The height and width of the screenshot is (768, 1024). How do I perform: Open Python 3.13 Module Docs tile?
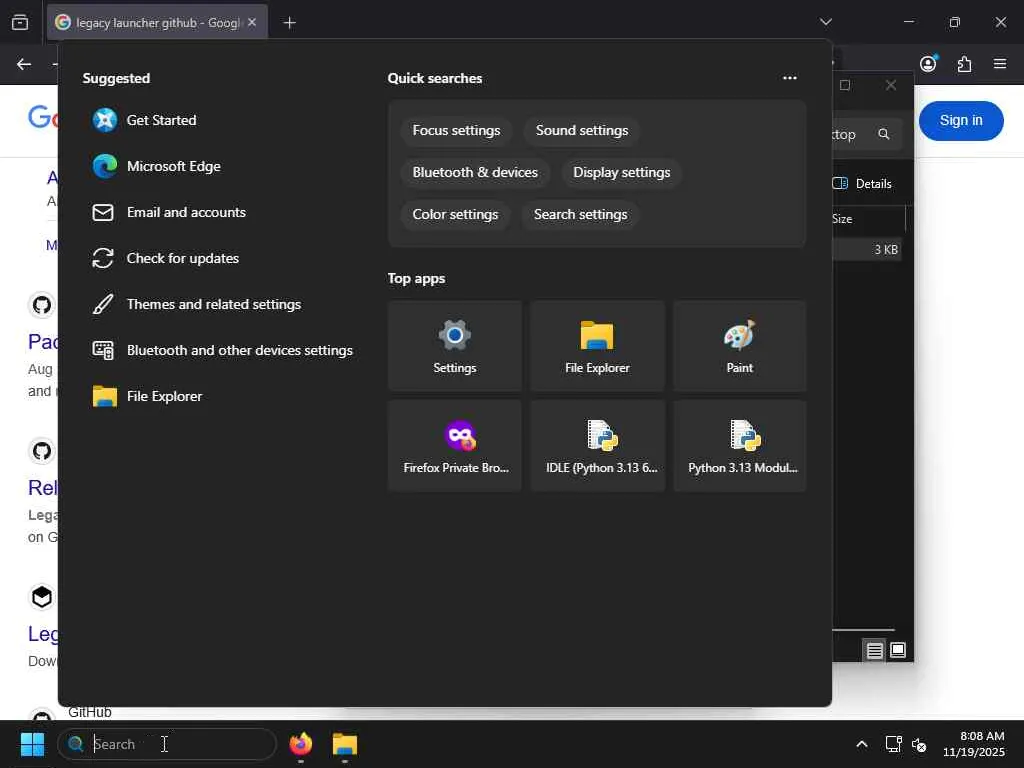[739, 446]
